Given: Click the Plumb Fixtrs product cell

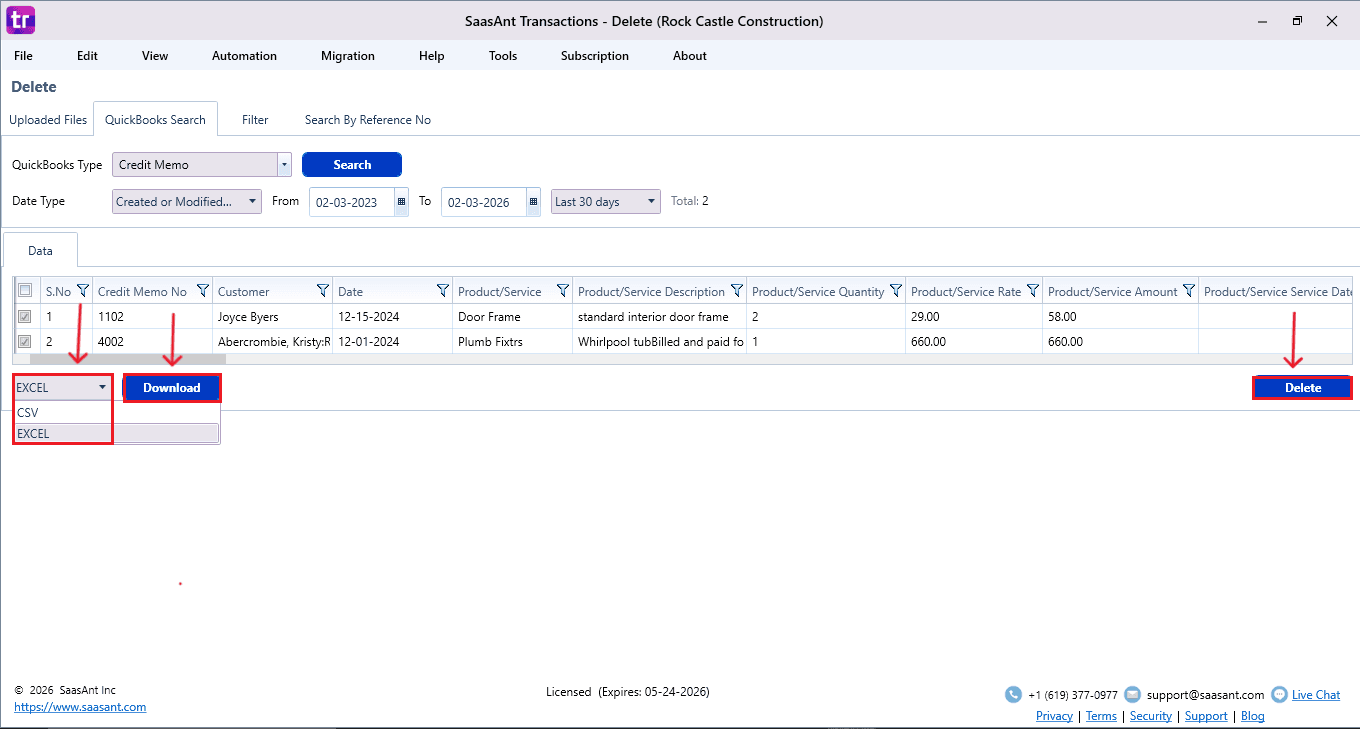Looking at the screenshot, I should tap(513, 342).
